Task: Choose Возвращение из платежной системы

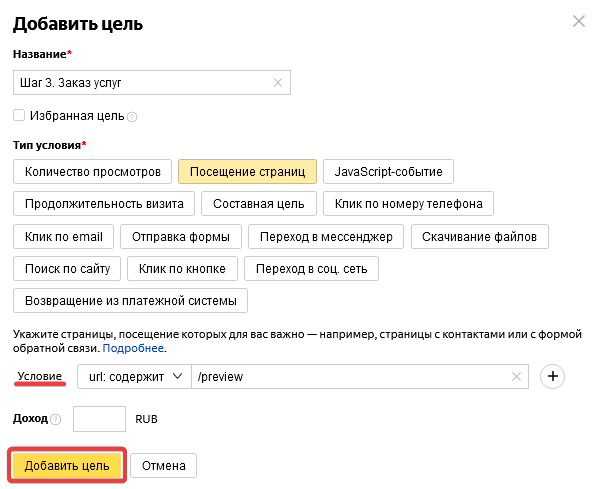Action: [130, 301]
